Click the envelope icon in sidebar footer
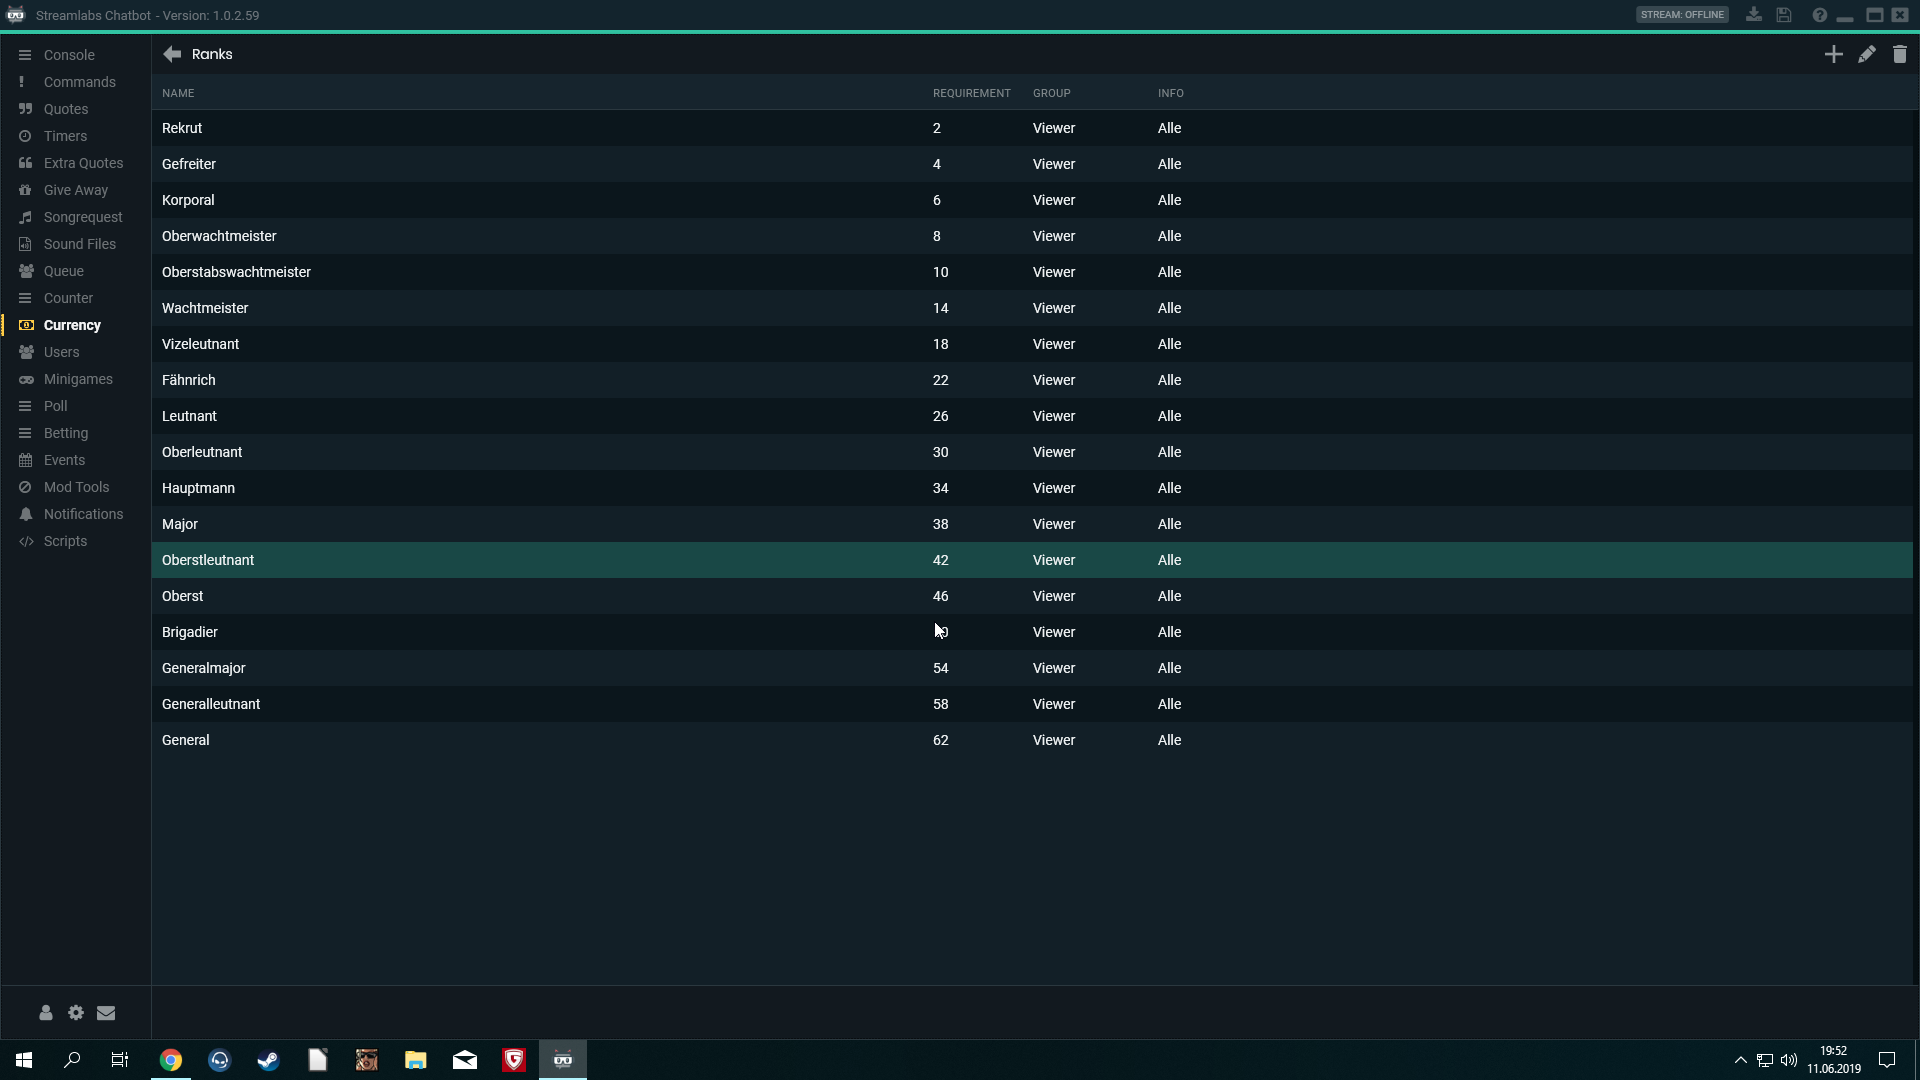The image size is (1920, 1080). point(106,1013)
